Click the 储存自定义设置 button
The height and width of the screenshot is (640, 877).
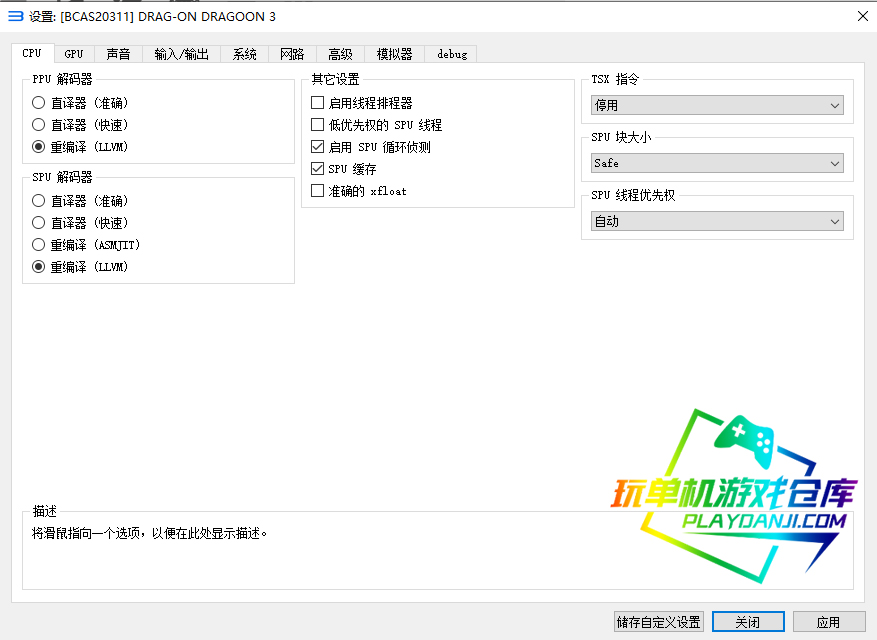[659, 622]
